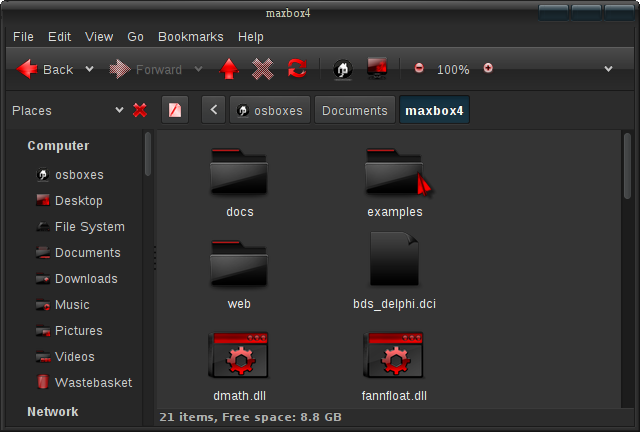Click the Stop loading icon
640x432 pixels.
click(263, 69)
